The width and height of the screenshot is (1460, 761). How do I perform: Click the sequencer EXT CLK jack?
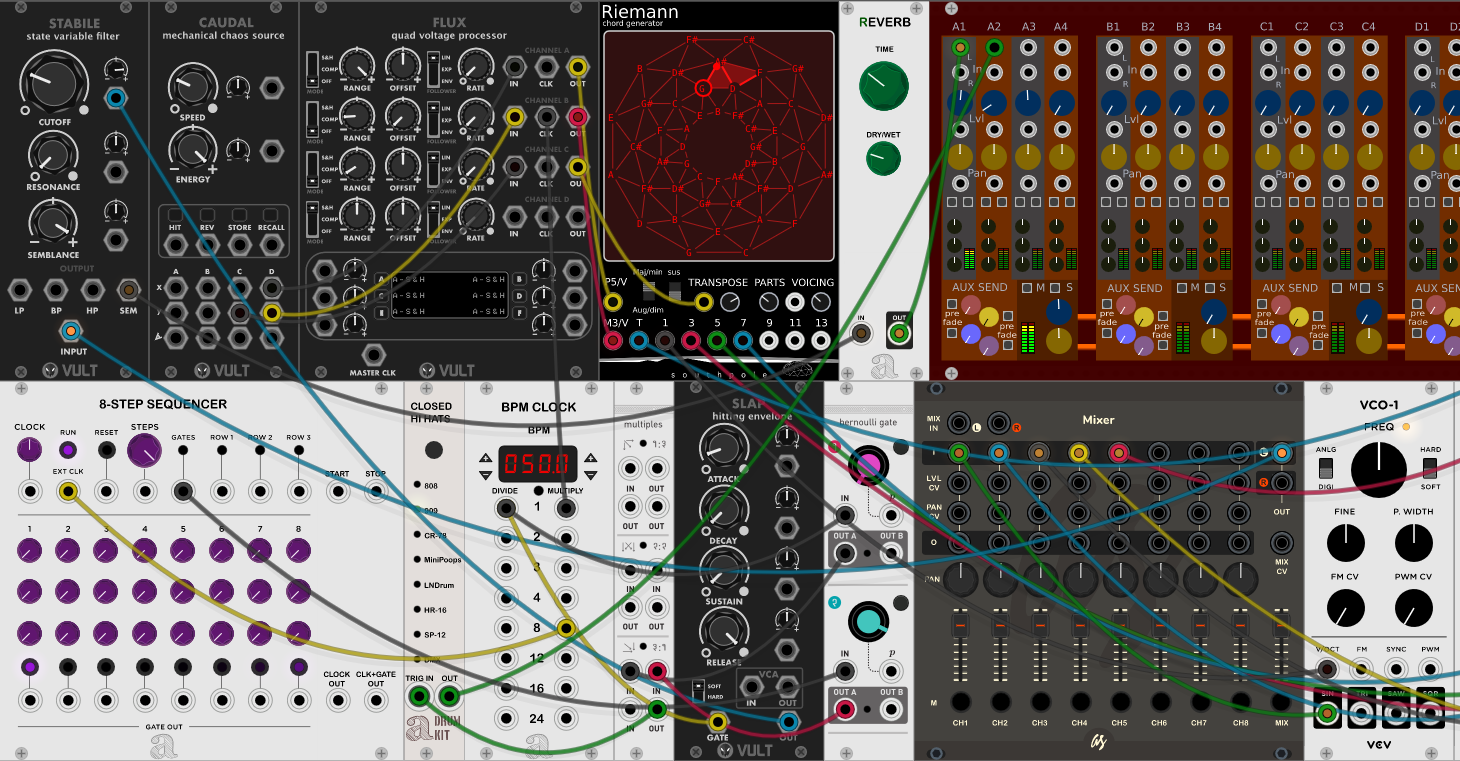pyautogui.click(x=68, y=491)
